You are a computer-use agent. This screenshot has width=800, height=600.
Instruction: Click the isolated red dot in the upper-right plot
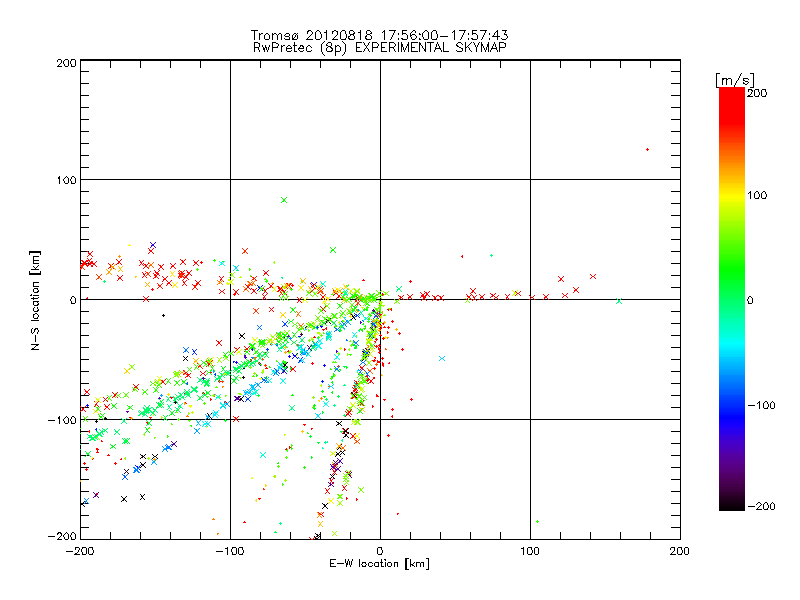coord(647,149)
